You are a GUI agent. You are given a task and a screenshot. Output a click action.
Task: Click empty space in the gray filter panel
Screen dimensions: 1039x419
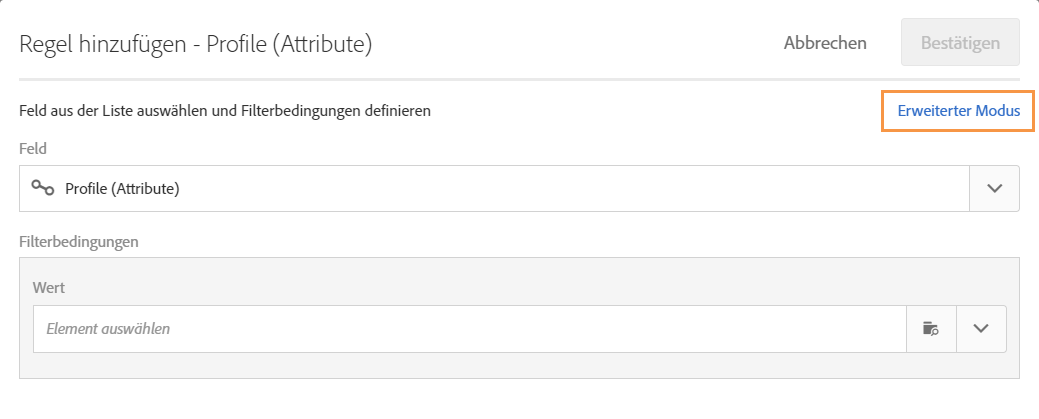tap(520, 366)
